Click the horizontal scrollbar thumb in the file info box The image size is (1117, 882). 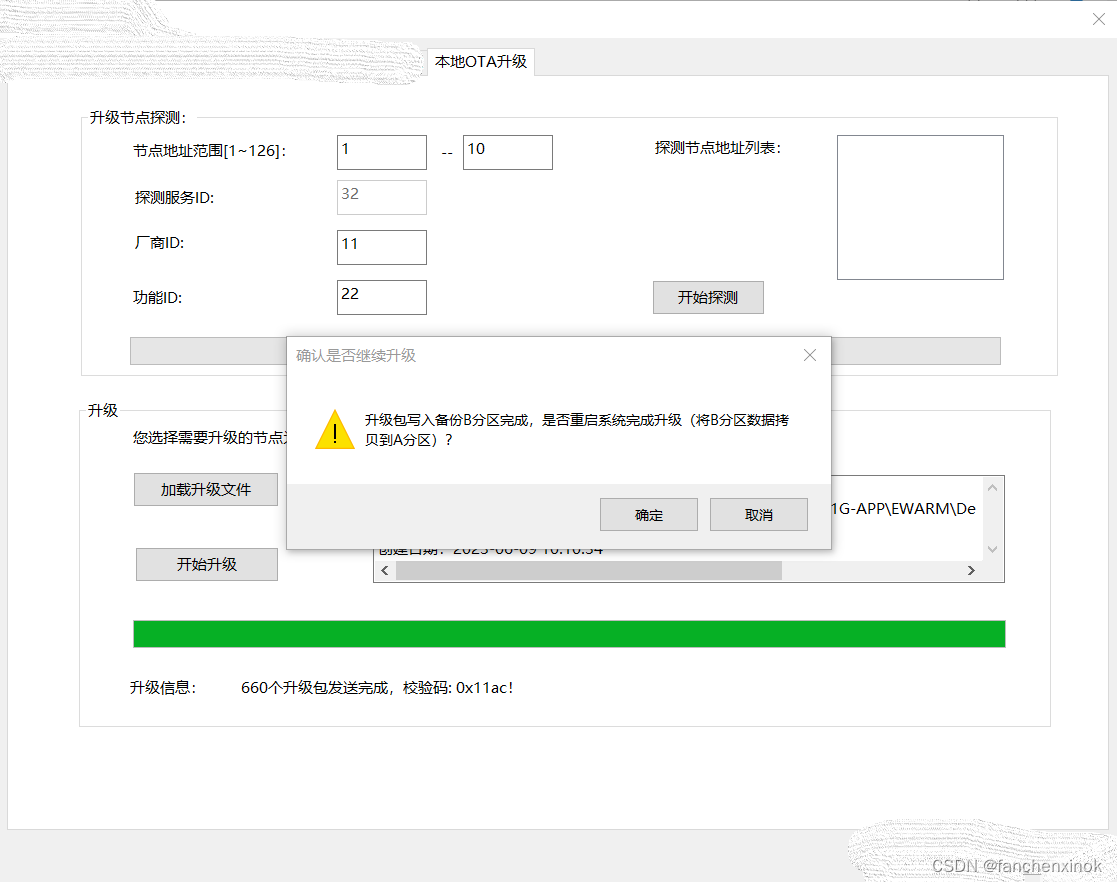[x=588, y=570]
